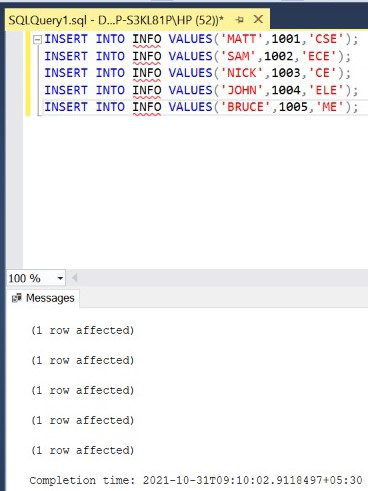Click the 'CE' string in NICK row
368x491 pixels.
[x=322, y=73]
